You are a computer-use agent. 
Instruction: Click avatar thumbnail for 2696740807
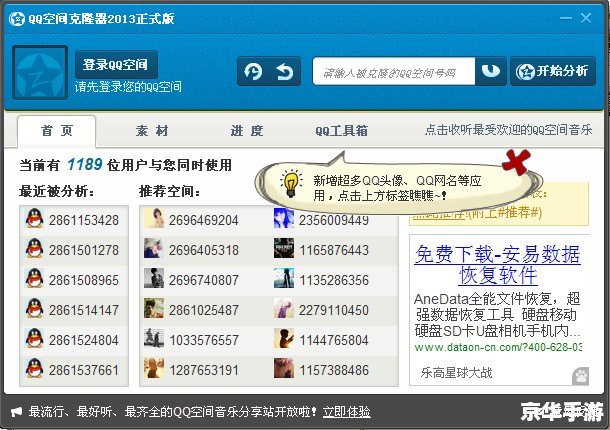(x=154, y=278)
